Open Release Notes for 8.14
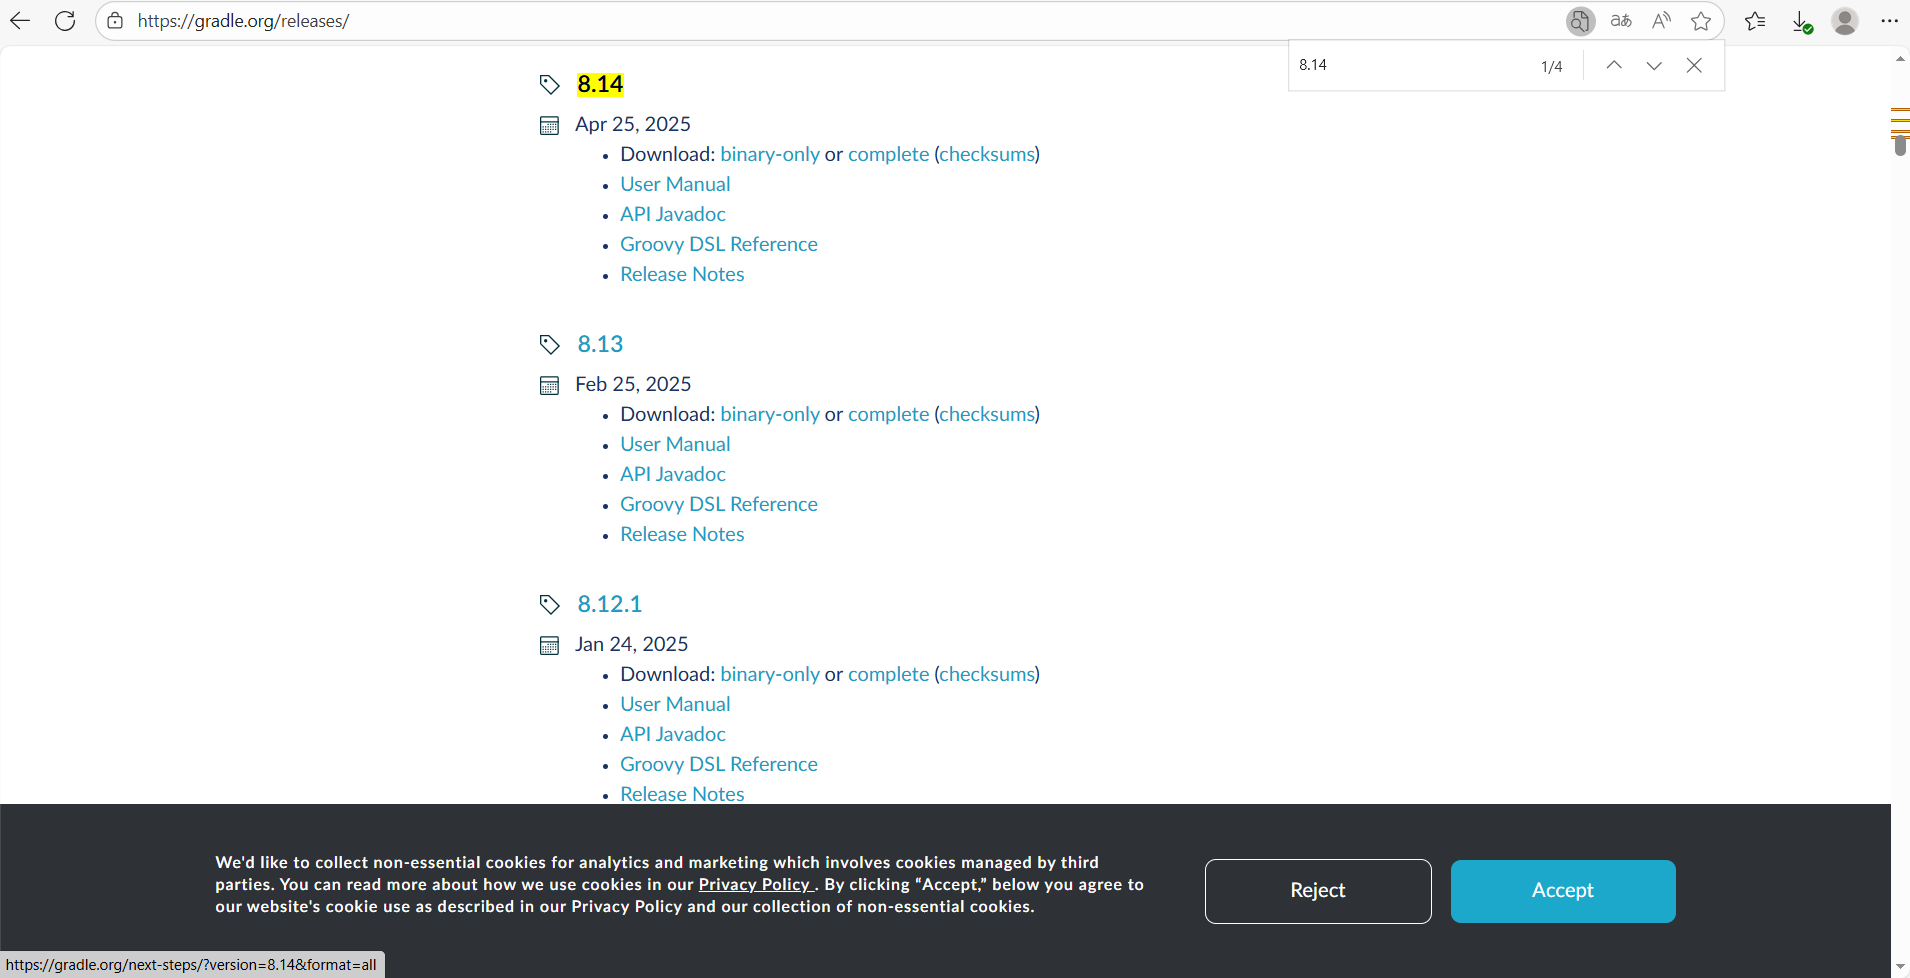Image resolution: width=1910 pixels, height=978 pixels. click(x=682, y=274)
